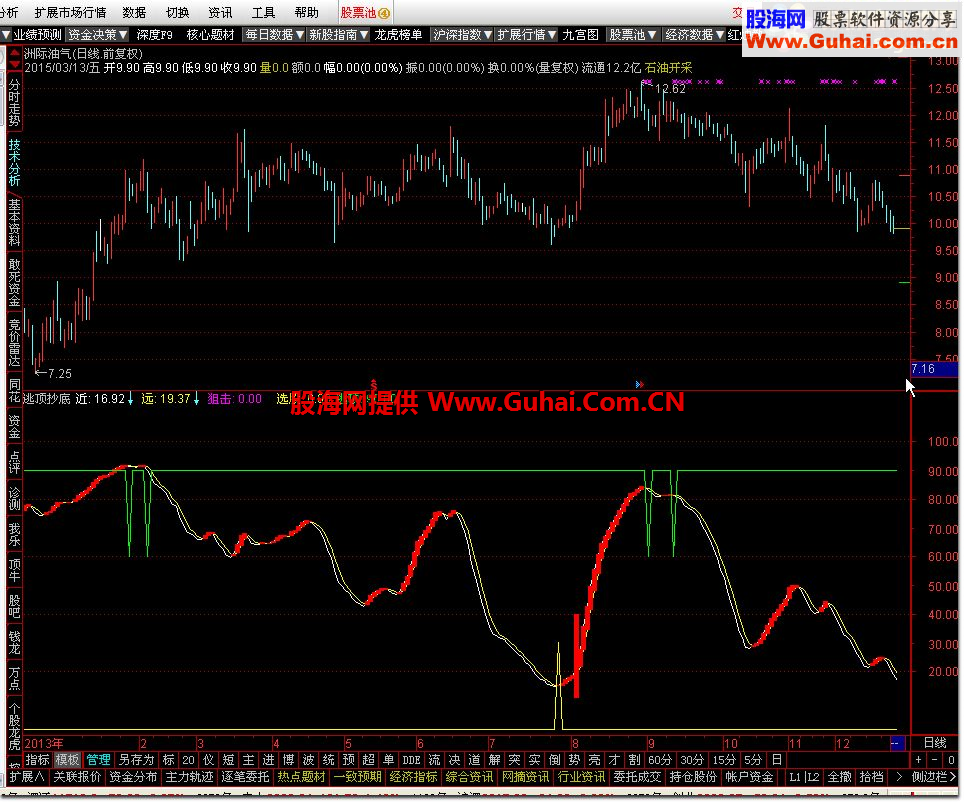Open 点评 in the left sidebar
This screenshot has height=802, width=964.
click(14, 461)
